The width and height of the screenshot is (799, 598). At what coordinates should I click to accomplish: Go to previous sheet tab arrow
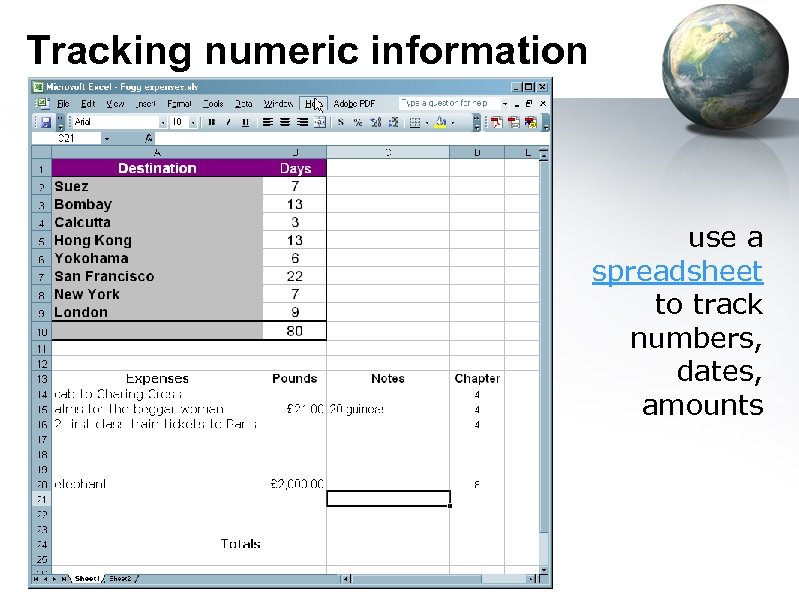(45, 579)
